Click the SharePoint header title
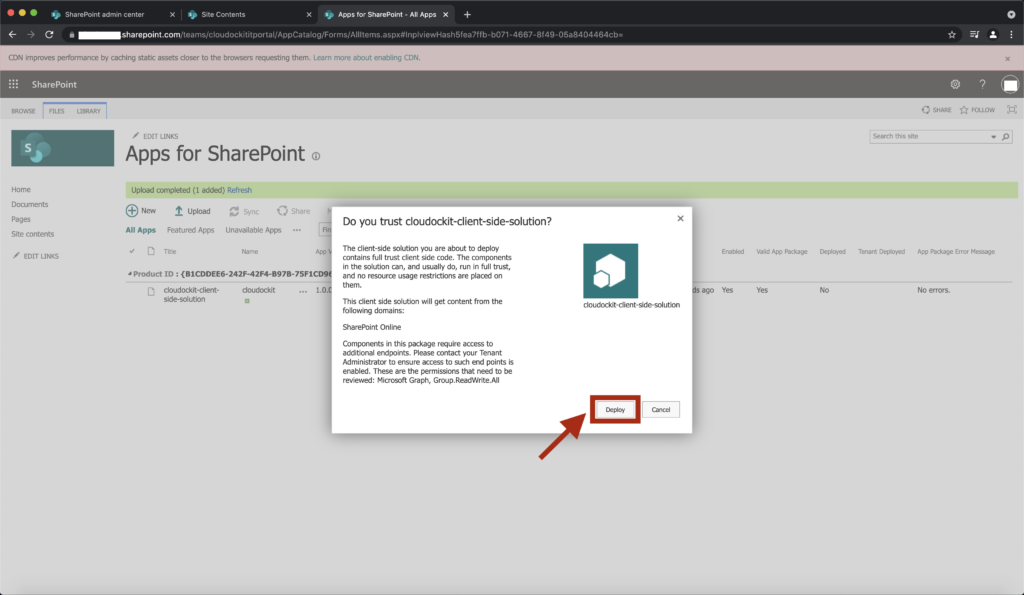 [x=54, y=84]
